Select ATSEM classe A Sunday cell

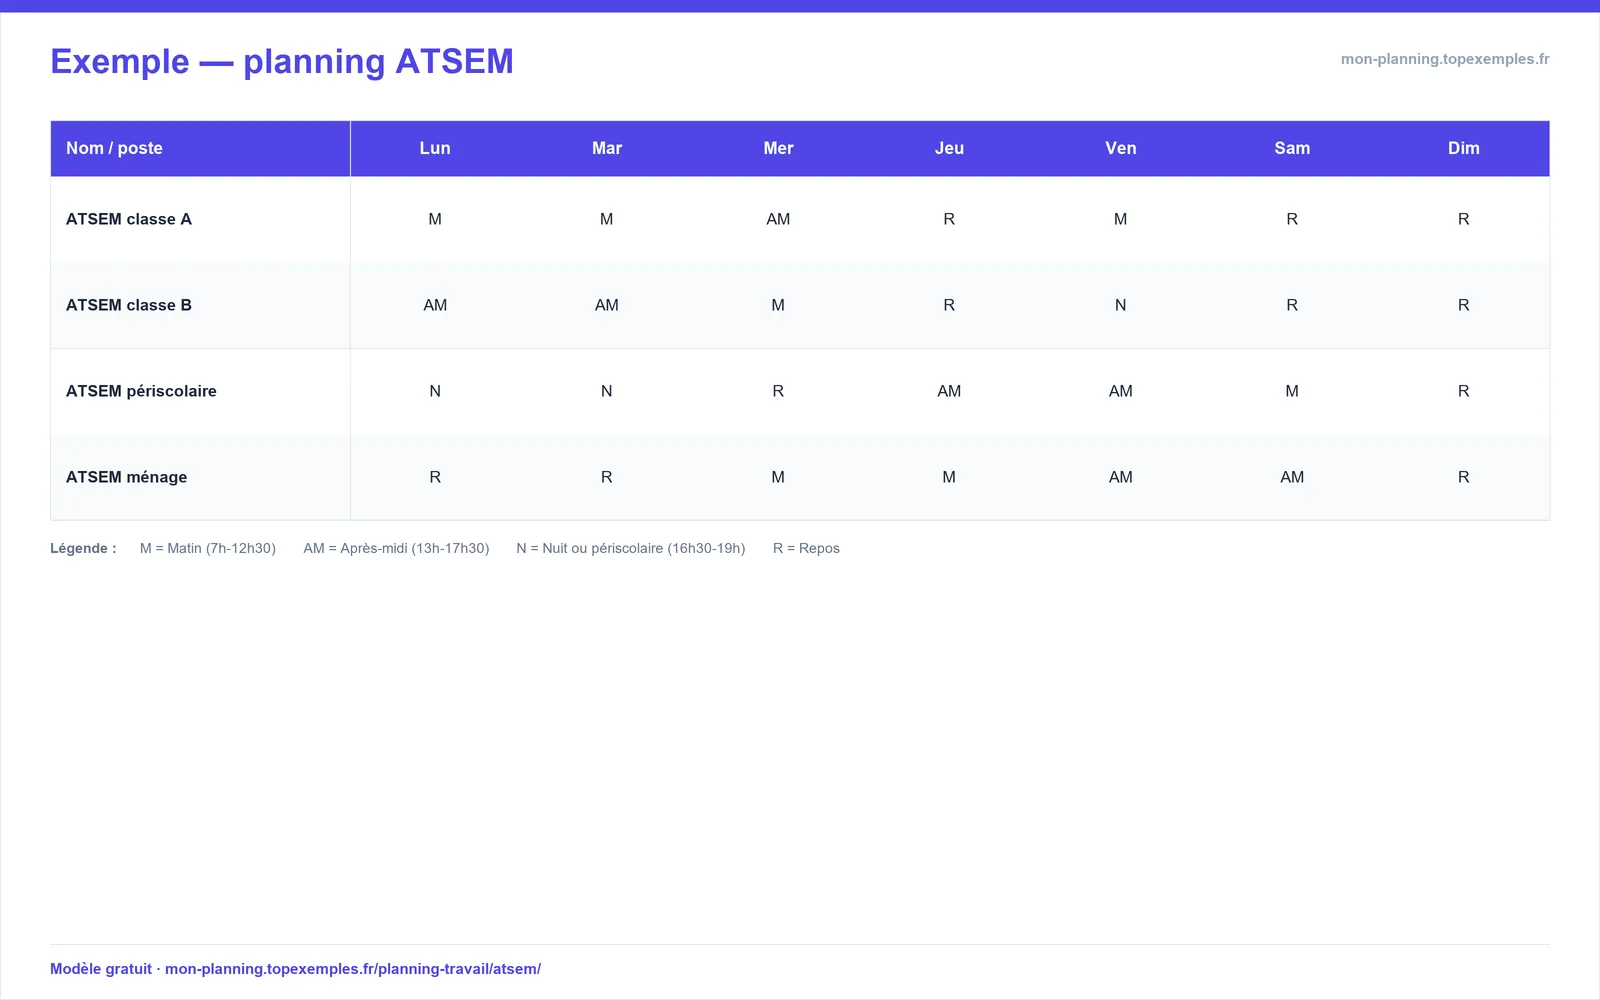pyautogui.click(x=1464, y=219)
